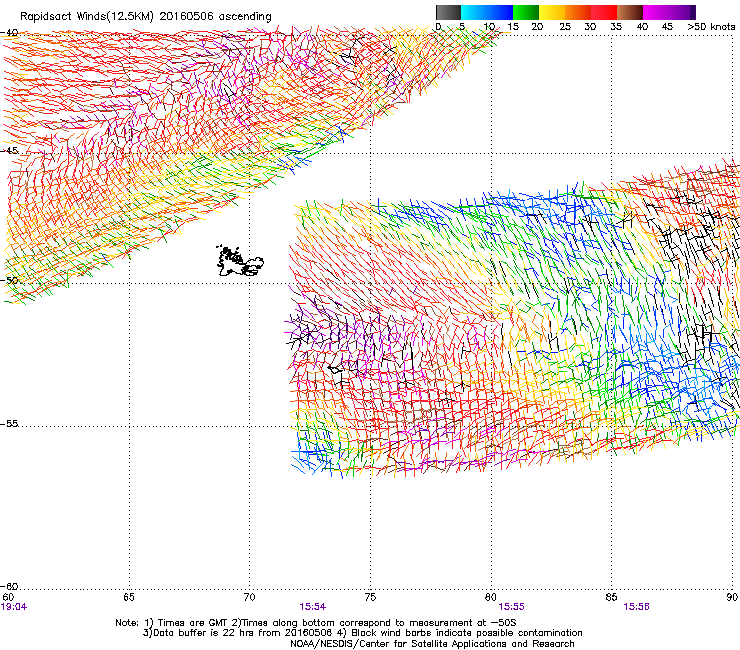Click the '-60' latitude label
The height and width of the screenshot is (650, 740).
click(x=9, y=586)
